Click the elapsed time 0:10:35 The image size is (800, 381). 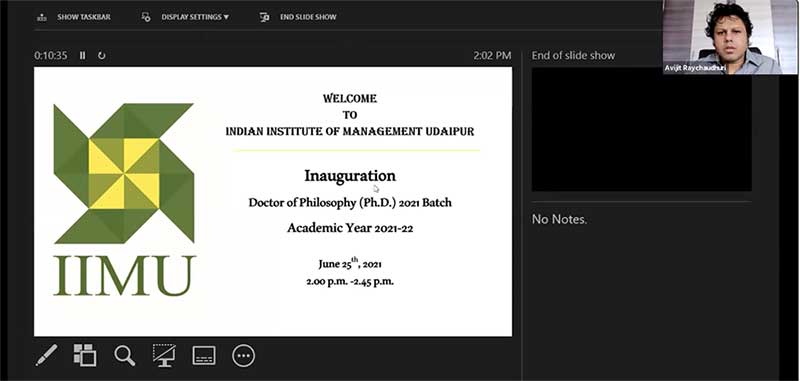51,55
